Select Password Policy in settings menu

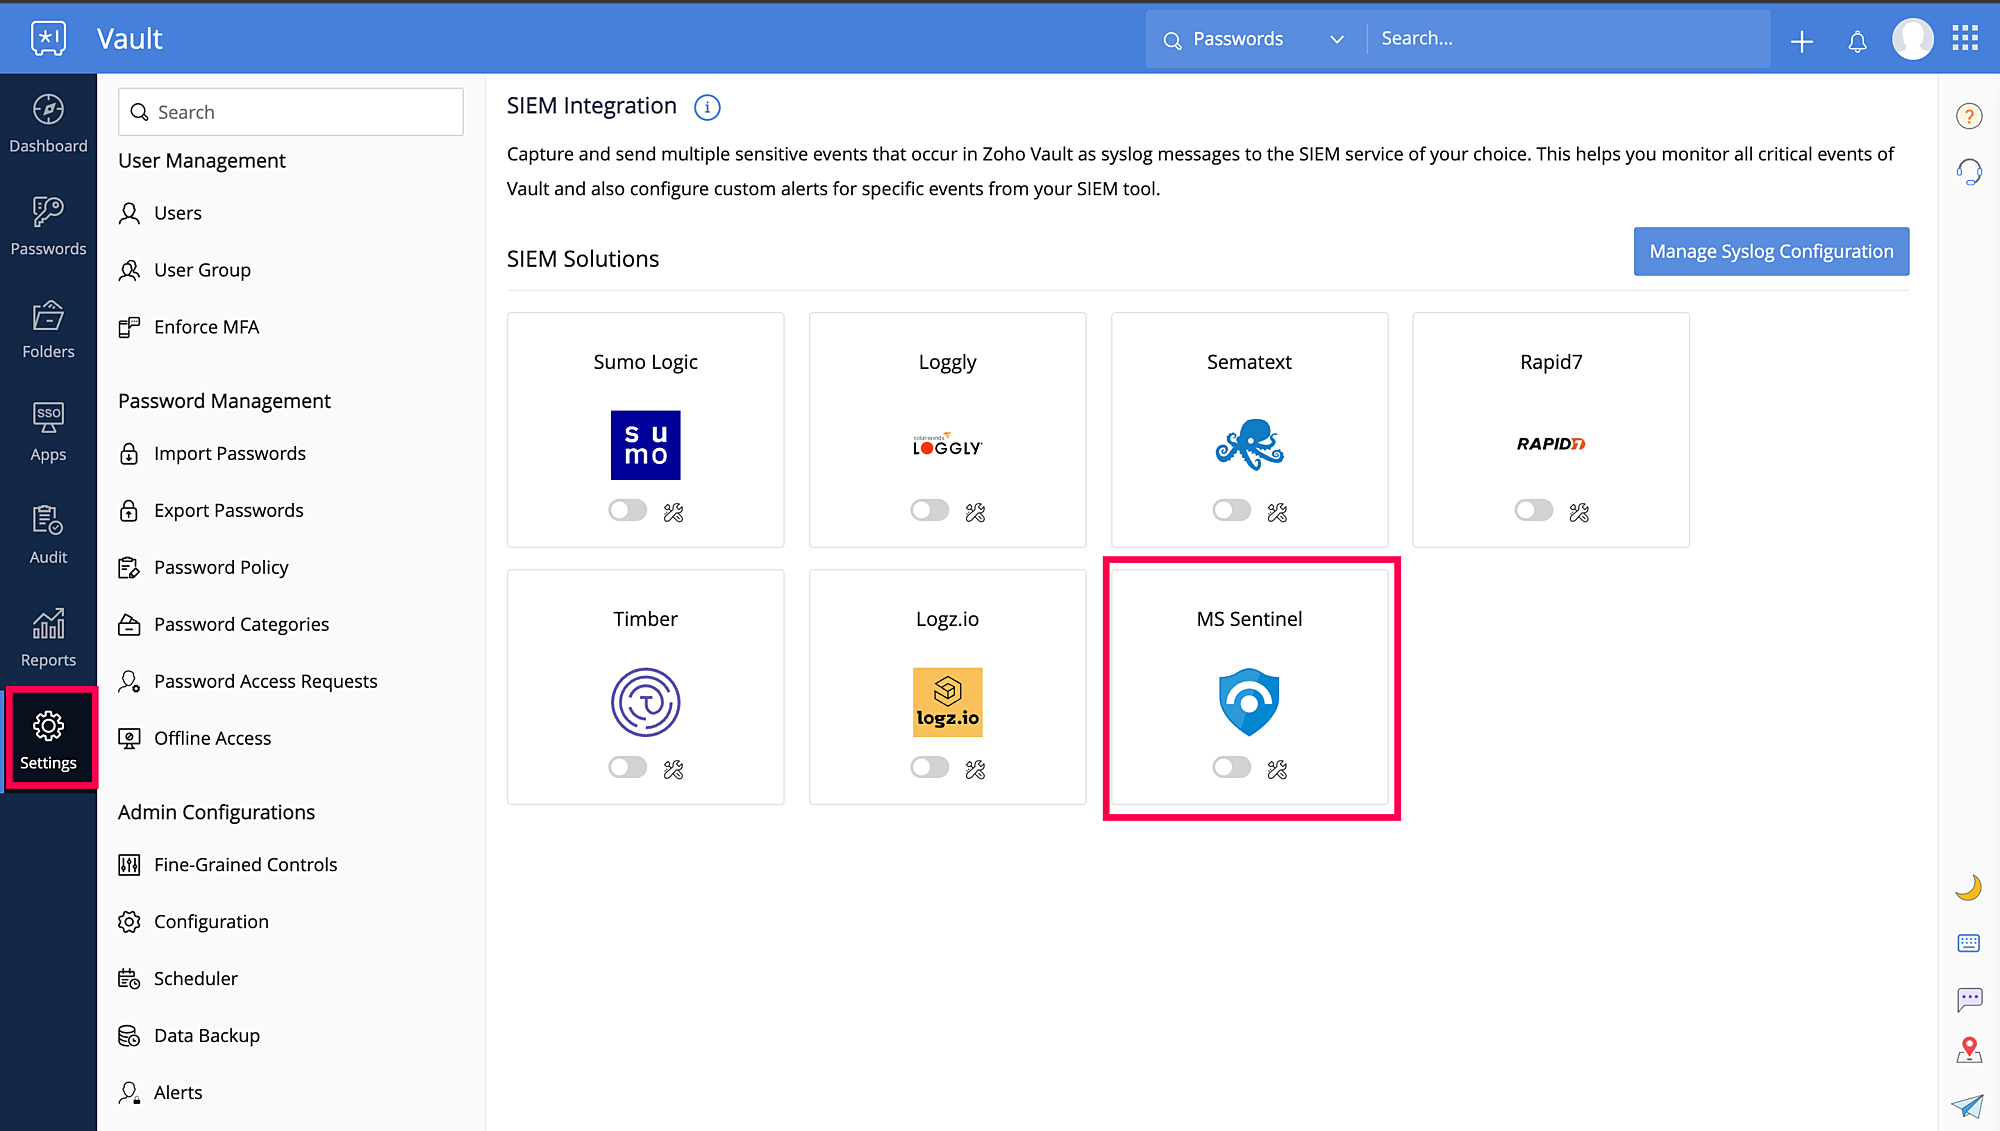coord(221,567)
